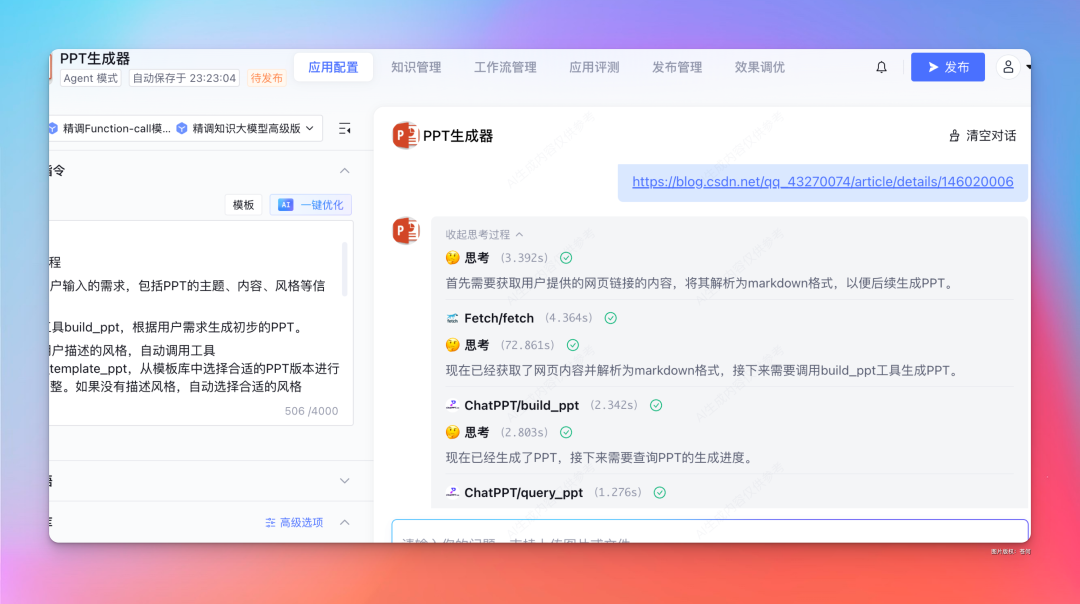Open the 发布管理 tab
Screen dimensions: 1080x604
tap(677, 67)
